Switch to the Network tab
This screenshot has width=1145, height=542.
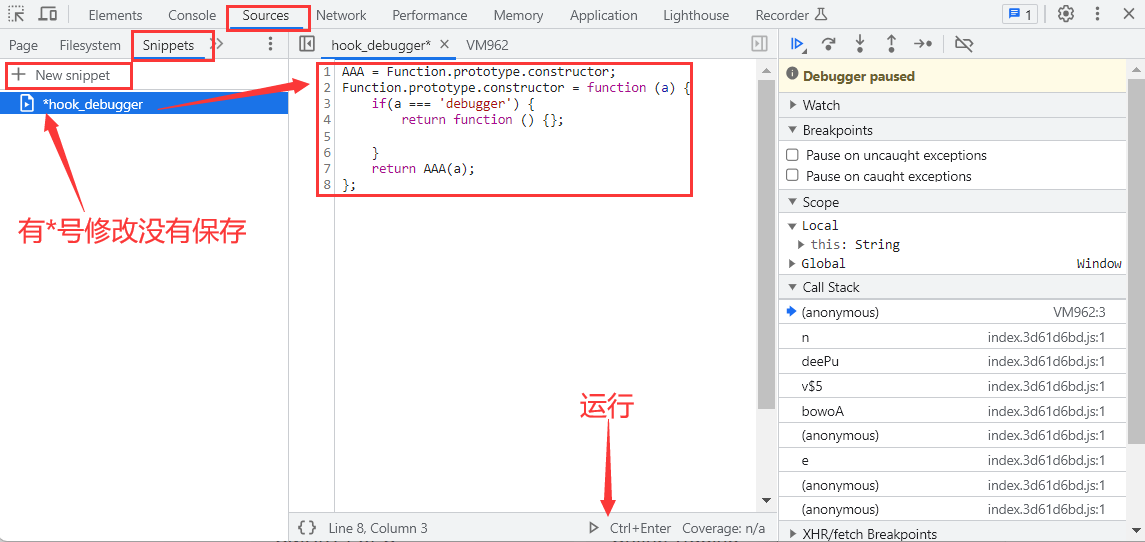[341, 15]
